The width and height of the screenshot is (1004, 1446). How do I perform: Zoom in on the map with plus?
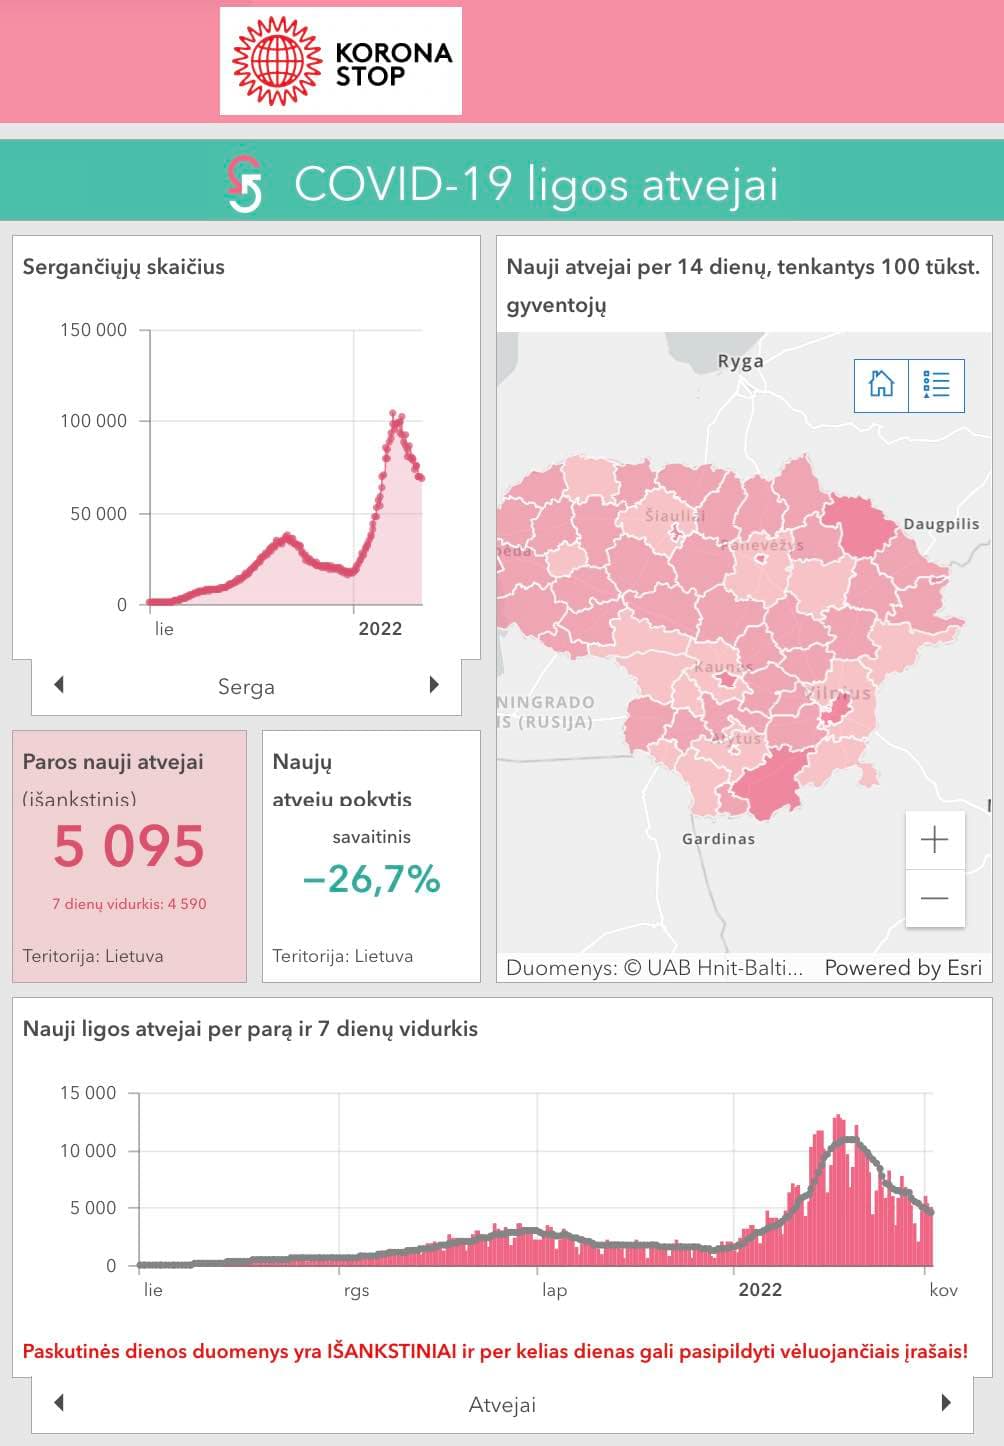(934, 840)
